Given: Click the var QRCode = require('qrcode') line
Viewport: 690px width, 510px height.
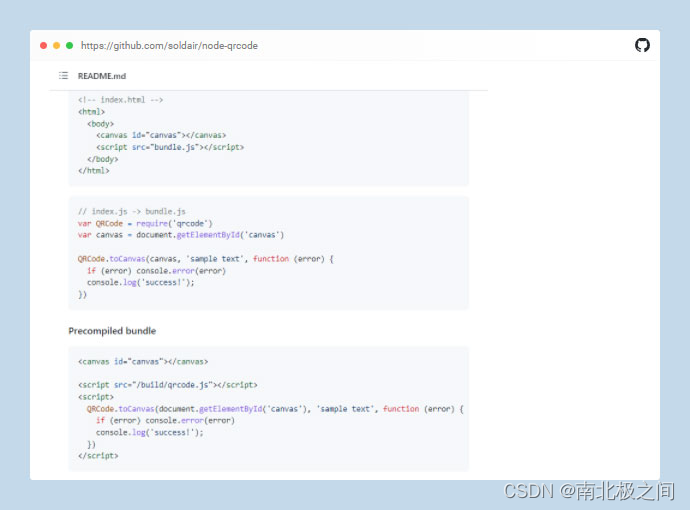Looking at the screenshot, I should pos(145,224).
